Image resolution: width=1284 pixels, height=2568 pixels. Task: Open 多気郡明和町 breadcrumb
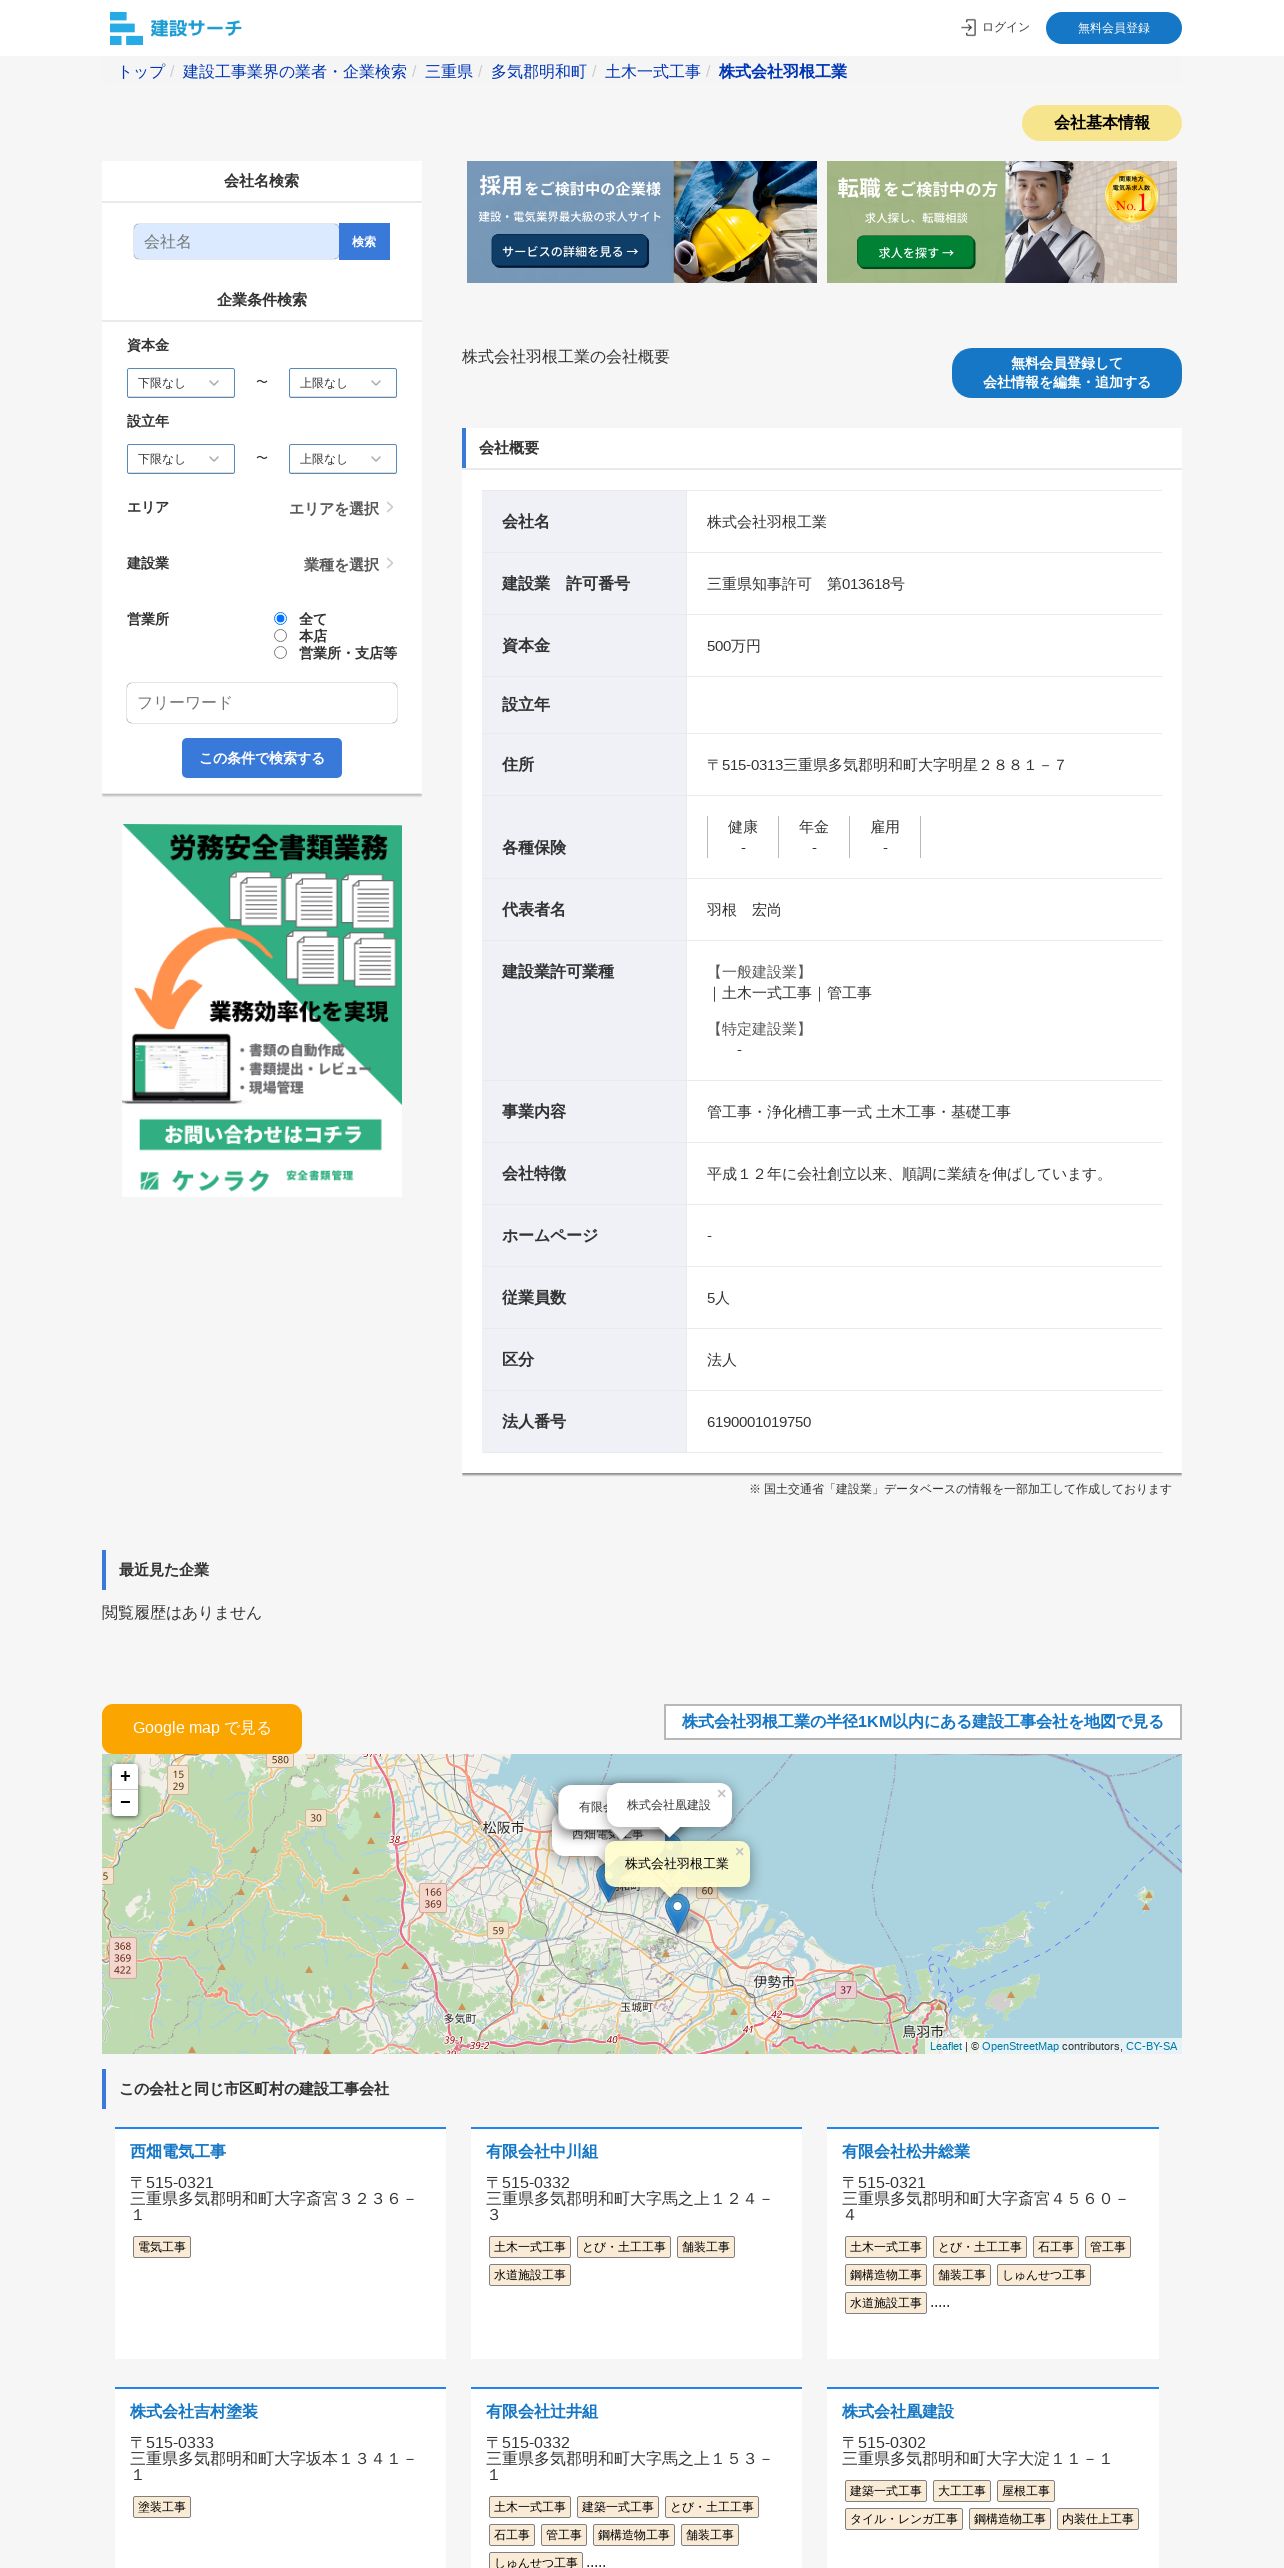point(539,72)
